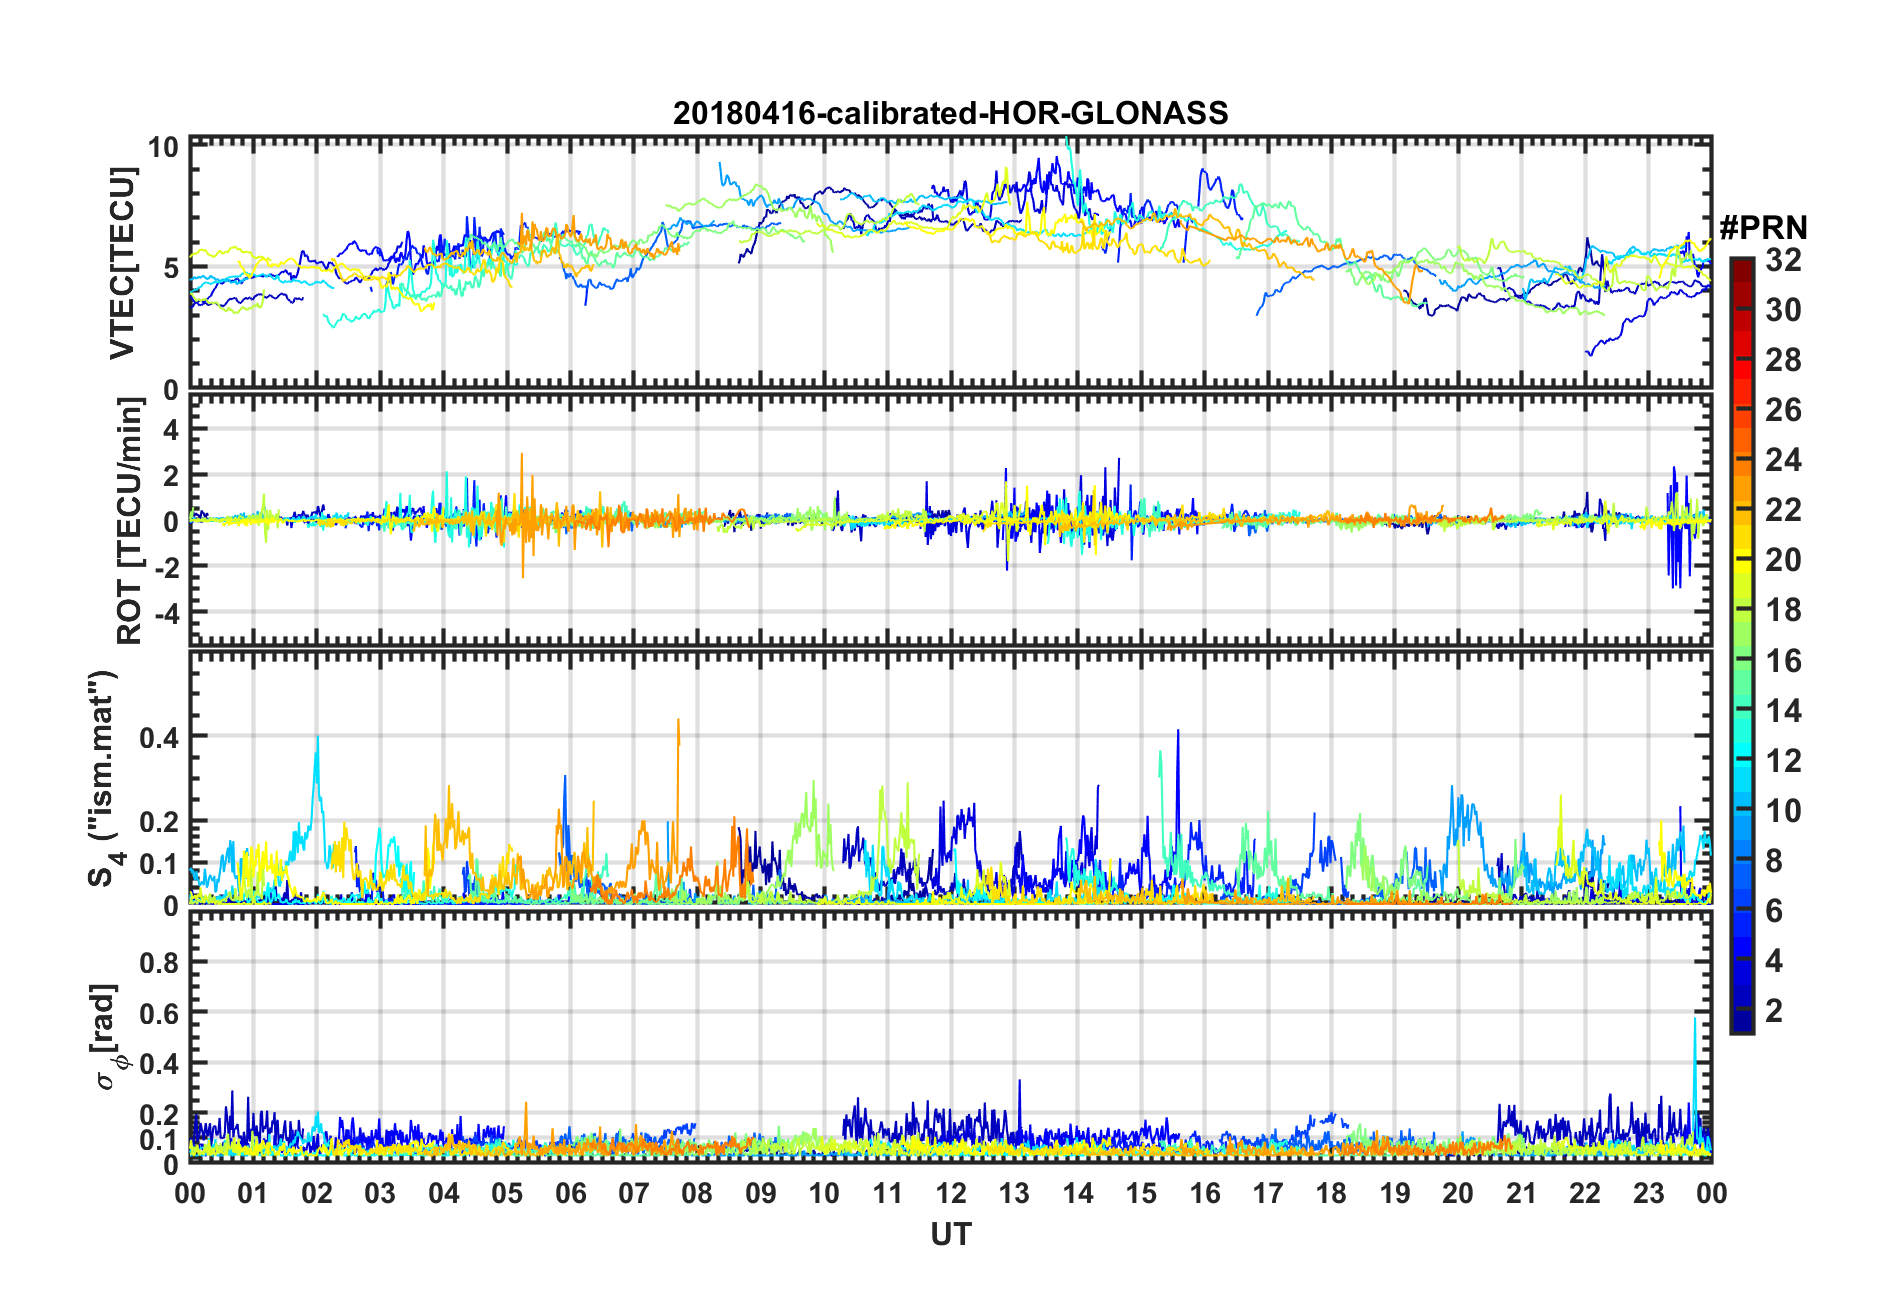Click colorbar tick label 10

1783,811
